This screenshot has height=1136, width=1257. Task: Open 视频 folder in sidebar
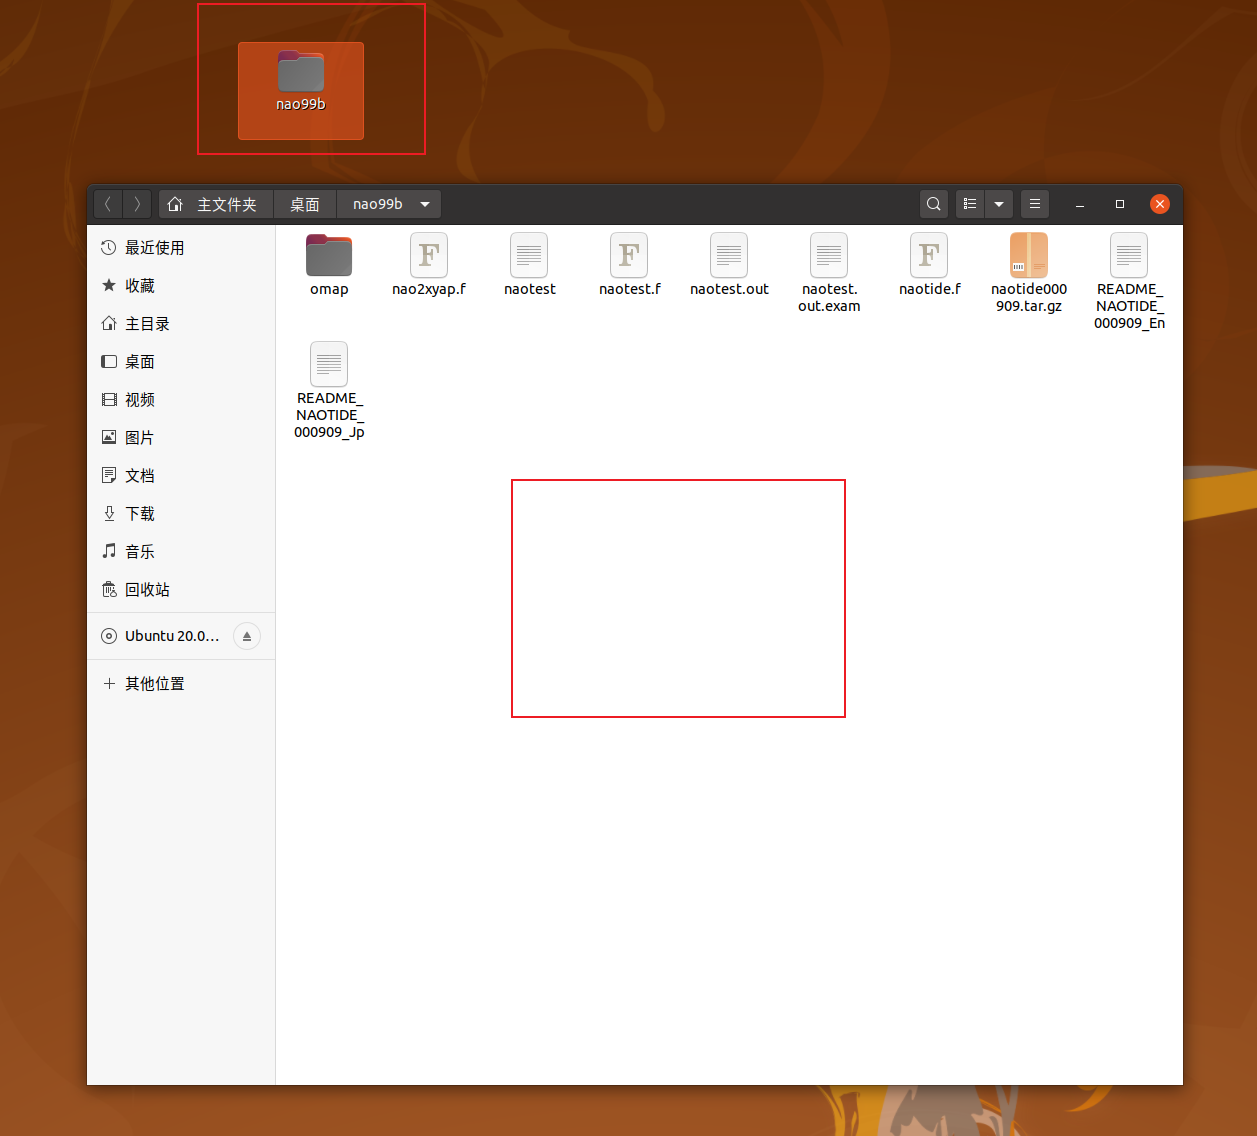[181, 400]
